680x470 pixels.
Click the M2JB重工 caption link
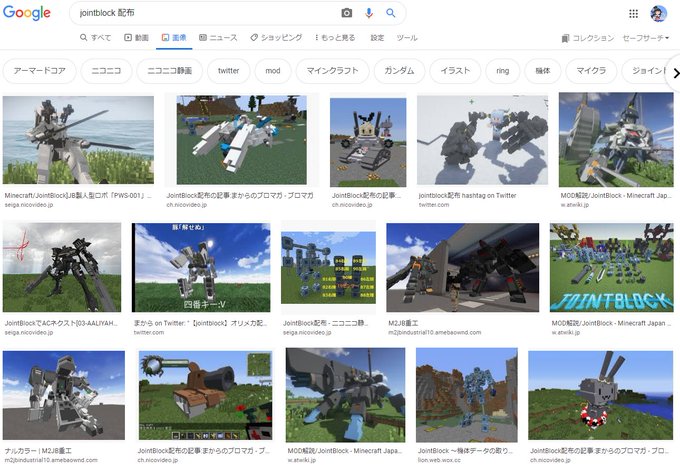pos(403,323)
